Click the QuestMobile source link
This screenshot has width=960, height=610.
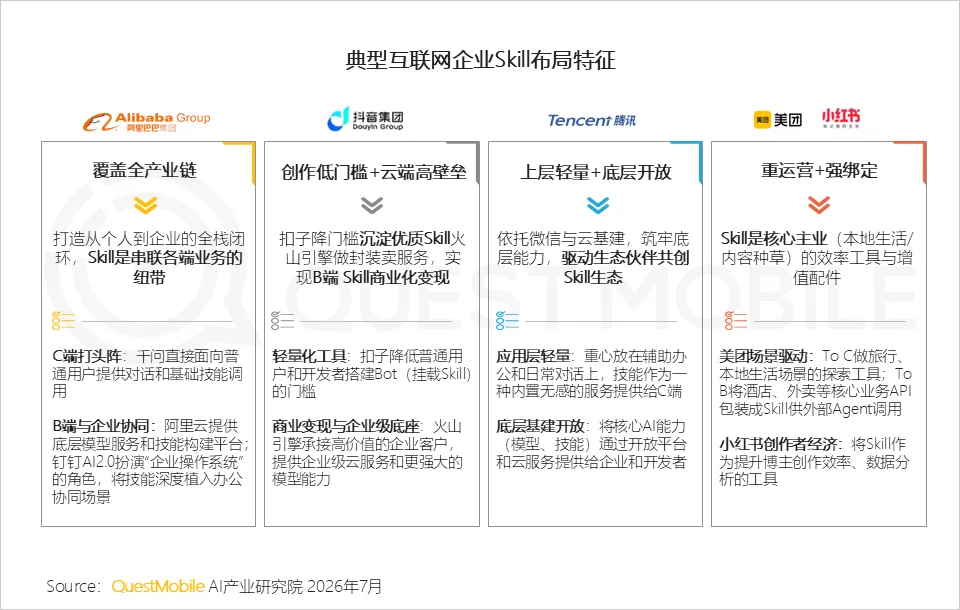tap(158, 586)
